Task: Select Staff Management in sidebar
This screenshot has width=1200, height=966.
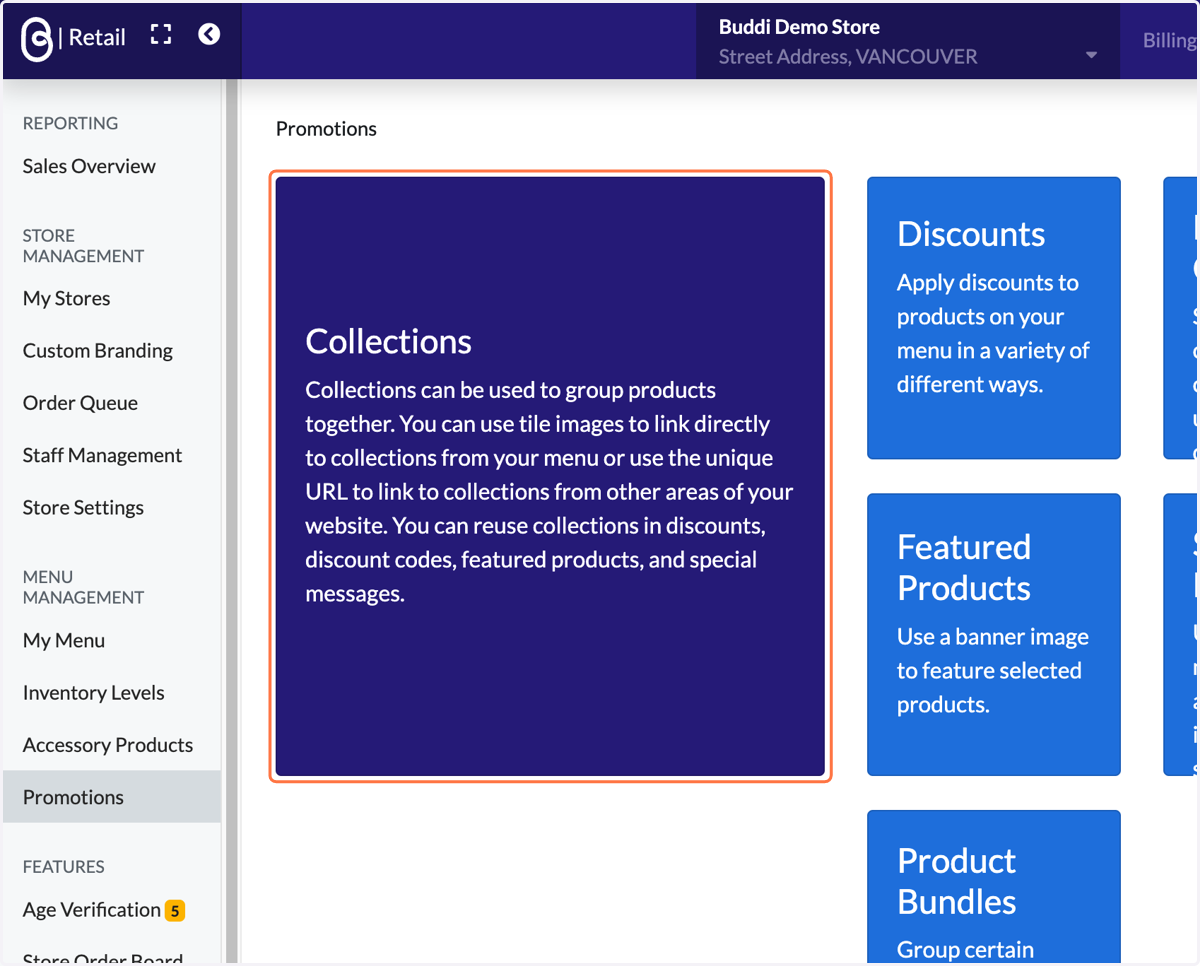Action: 102,455
